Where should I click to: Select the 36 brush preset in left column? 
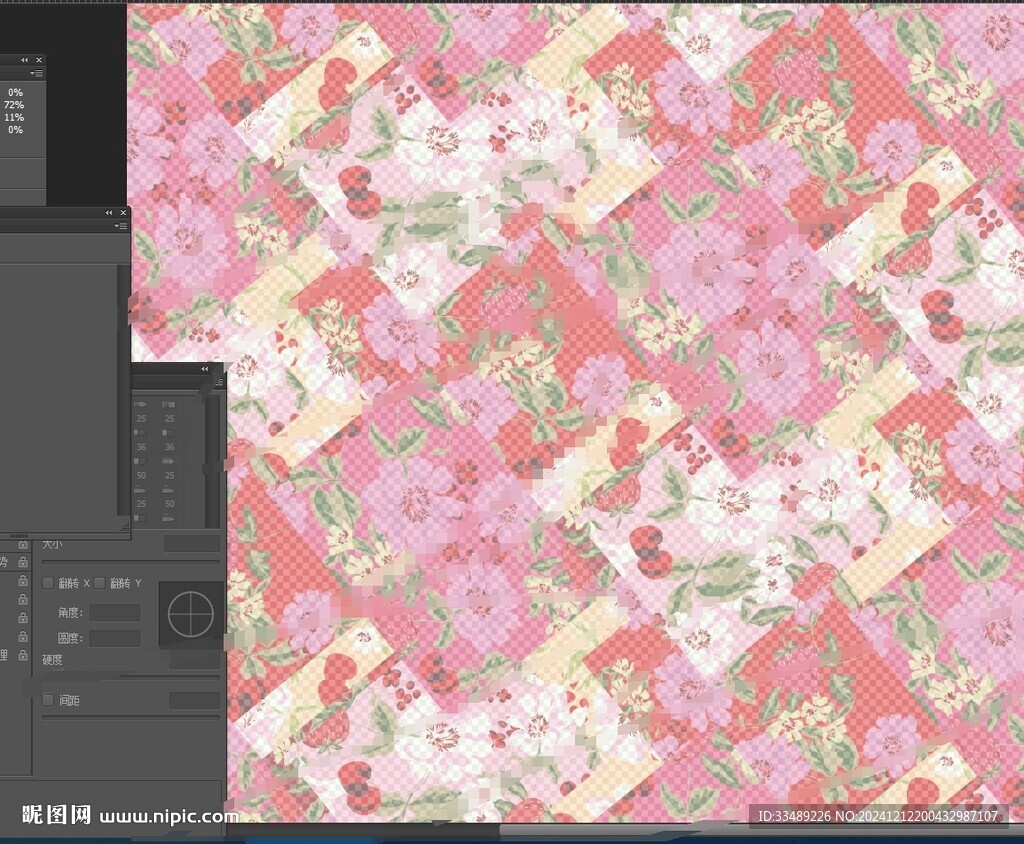tap(141, 441)
